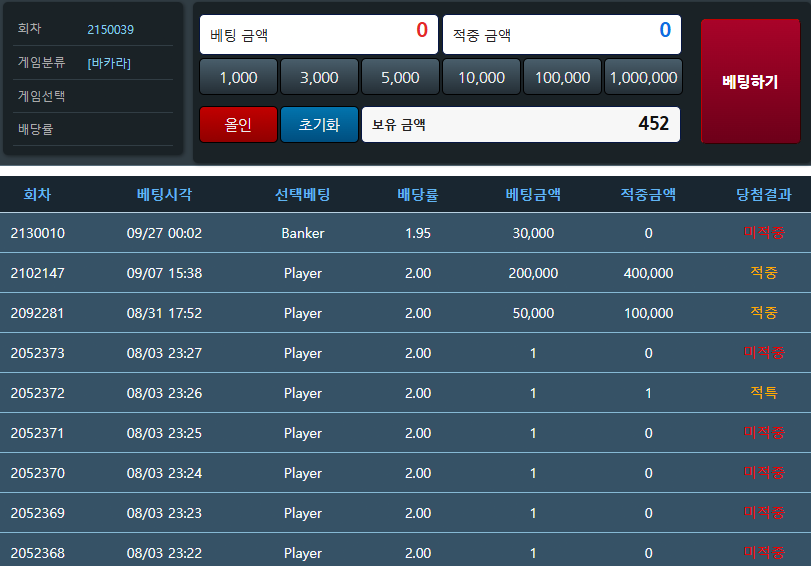Click the 200,000 bet amount cell
The height and width of the screenshot is (566, 811).
pyautogui.click(x=533, y=273)
